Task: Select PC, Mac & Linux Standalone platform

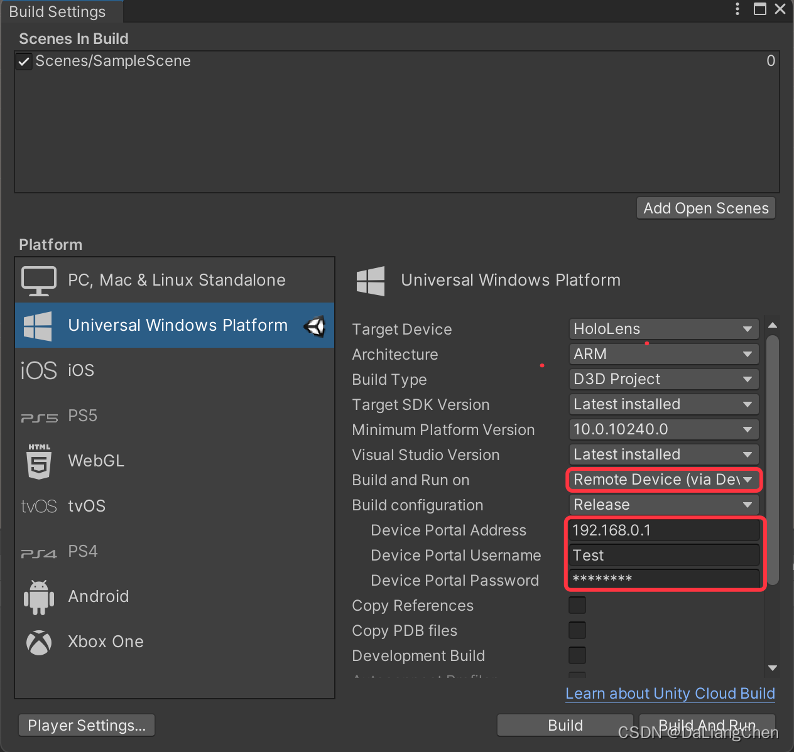Action: click(x=175, y=281)
